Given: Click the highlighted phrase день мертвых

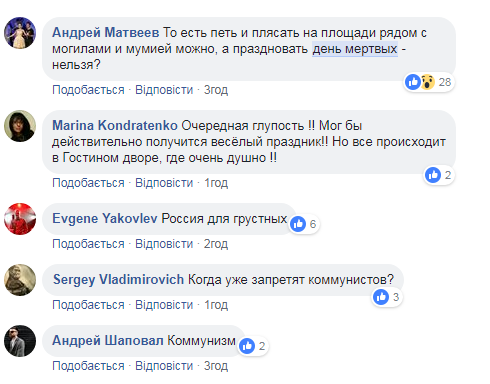Looking at the screenshot, I should [x=355, y=49].
